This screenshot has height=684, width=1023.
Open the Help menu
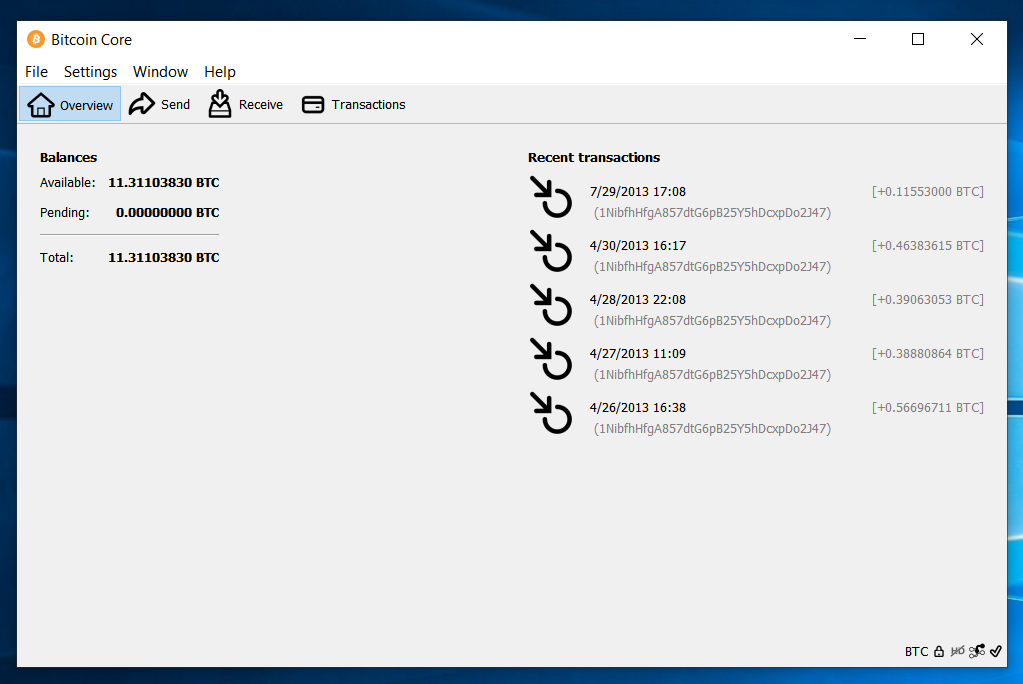(x=220, y=72)
